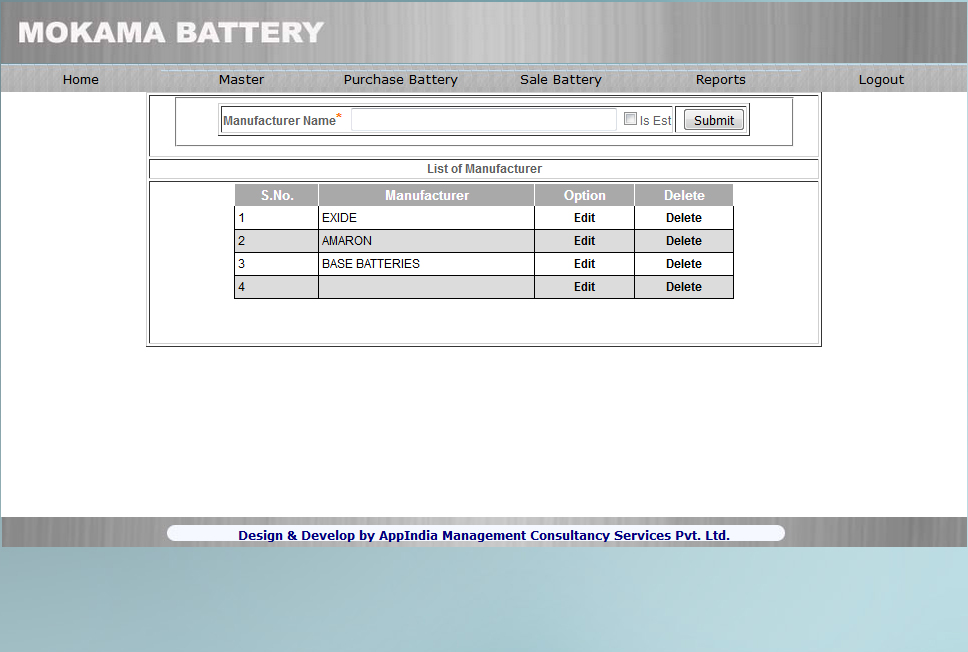Click the AppIndia Management Consultancy footer text

[x=484, y=535]
